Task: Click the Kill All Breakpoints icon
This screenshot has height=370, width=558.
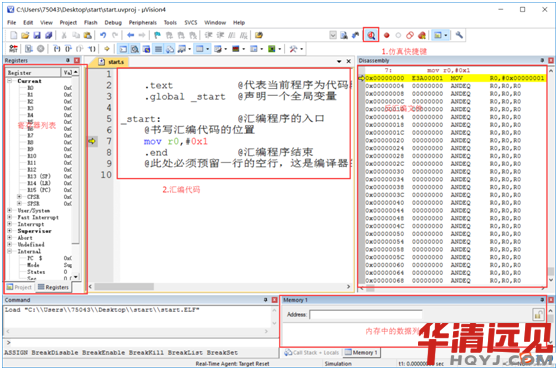Action: (422, 35)
